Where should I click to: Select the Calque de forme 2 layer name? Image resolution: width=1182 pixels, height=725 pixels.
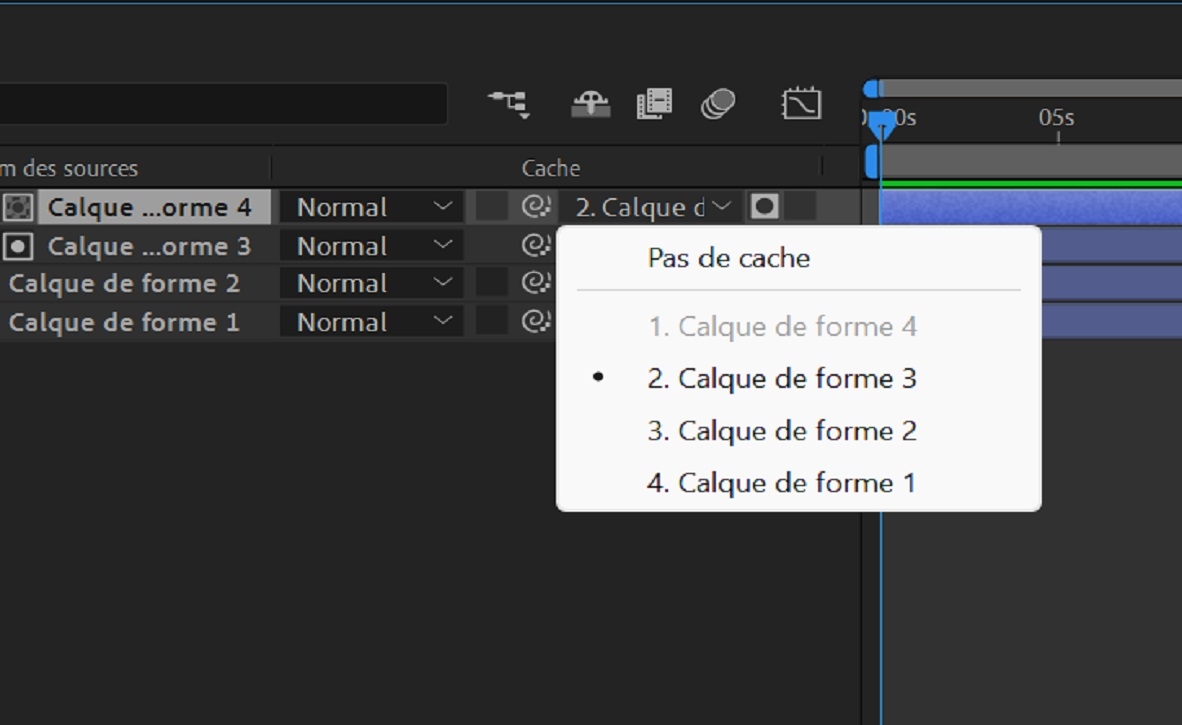point(124,284)
